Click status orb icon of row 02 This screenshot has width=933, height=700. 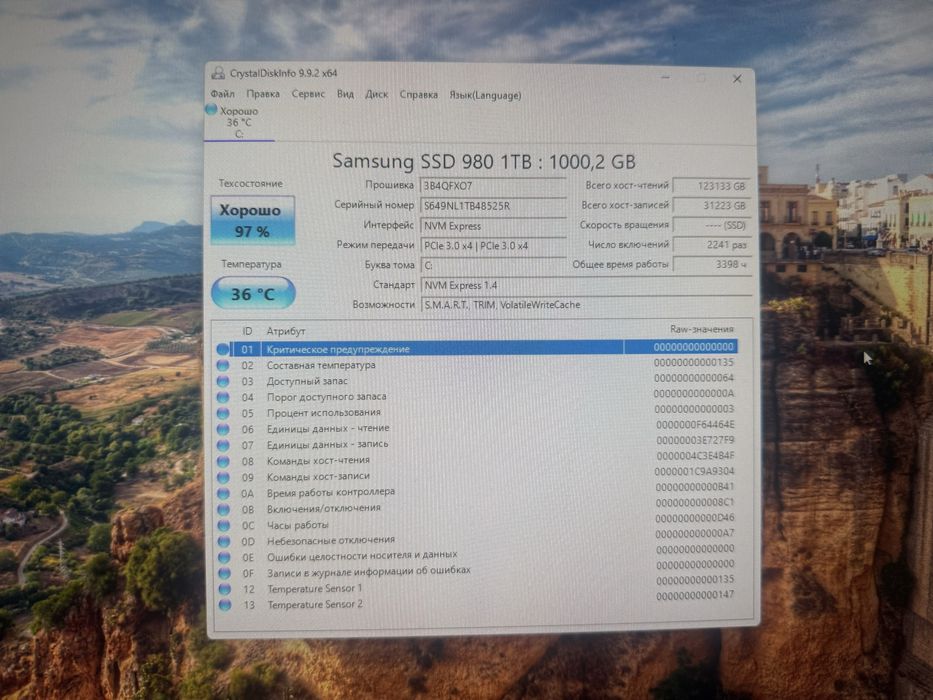pos(223,365)
